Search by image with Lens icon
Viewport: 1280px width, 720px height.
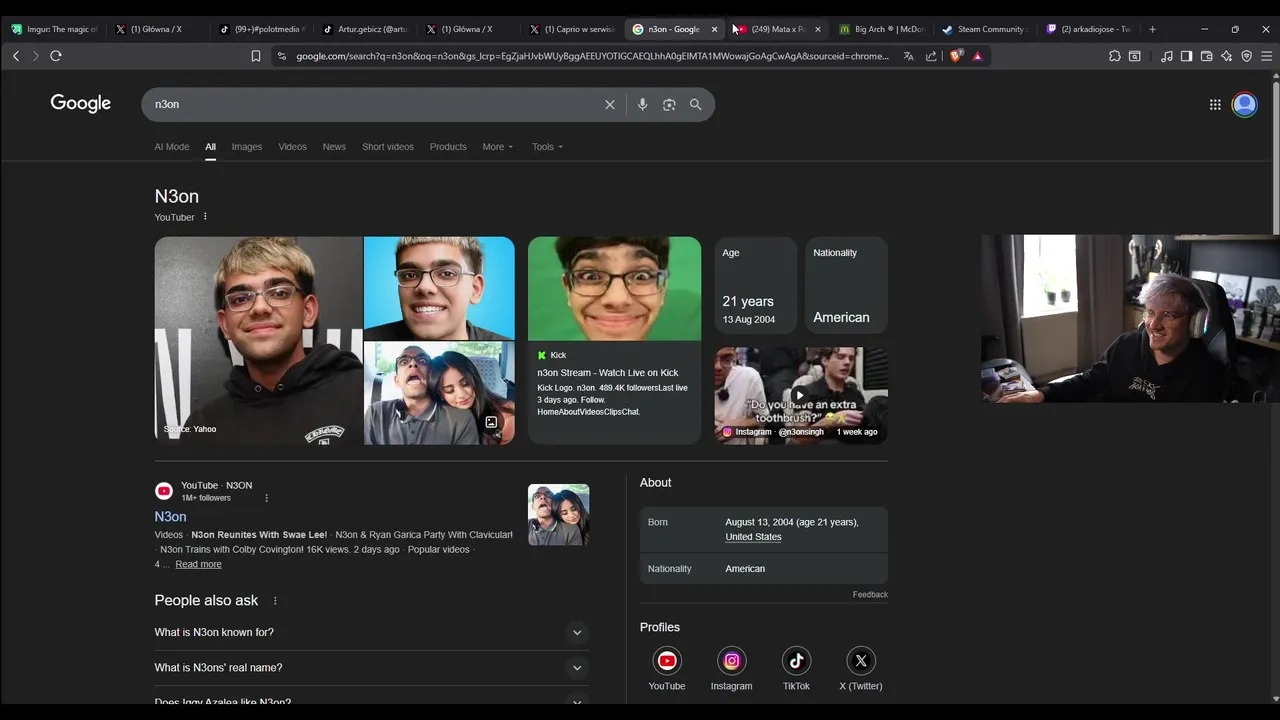point(669,104)
